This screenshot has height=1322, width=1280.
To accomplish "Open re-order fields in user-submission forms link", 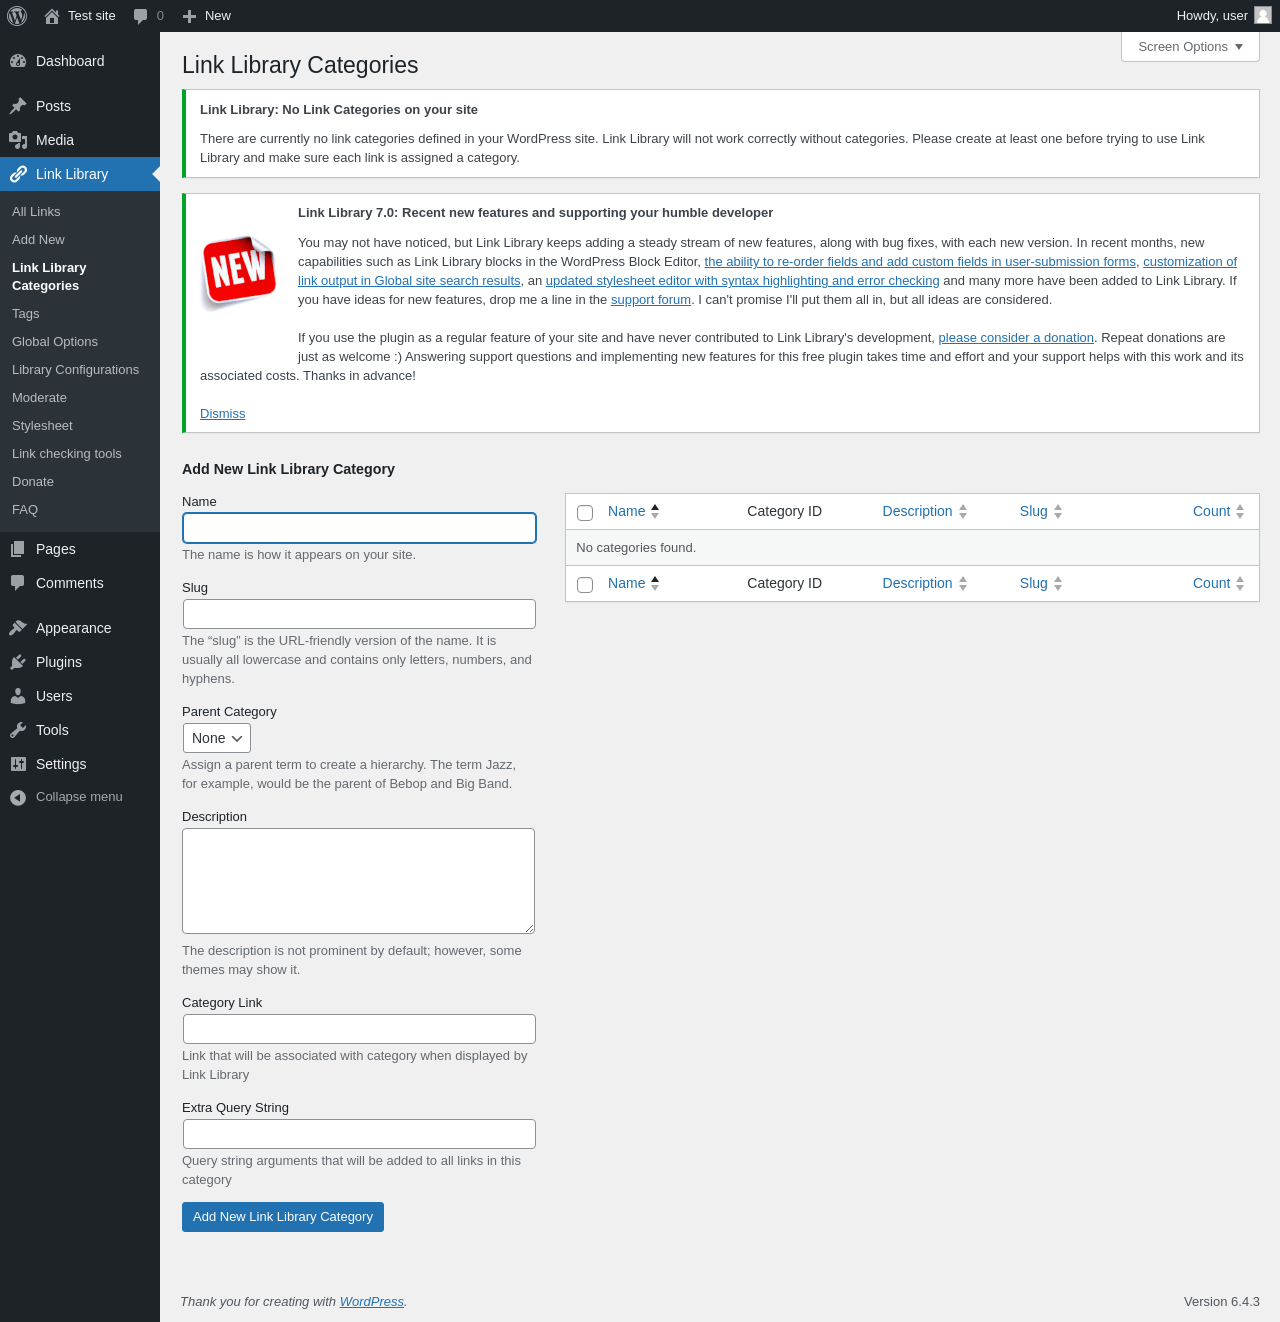I will 920,262.
